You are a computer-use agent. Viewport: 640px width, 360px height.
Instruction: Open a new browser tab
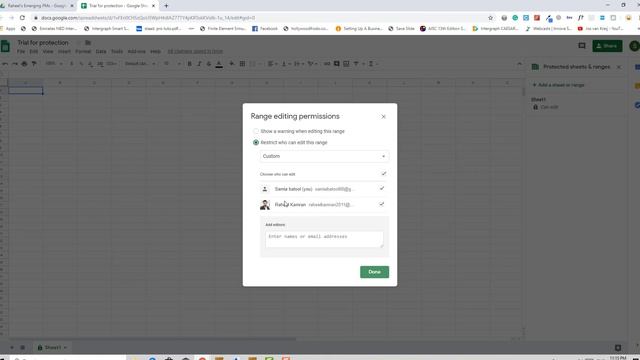166,6
